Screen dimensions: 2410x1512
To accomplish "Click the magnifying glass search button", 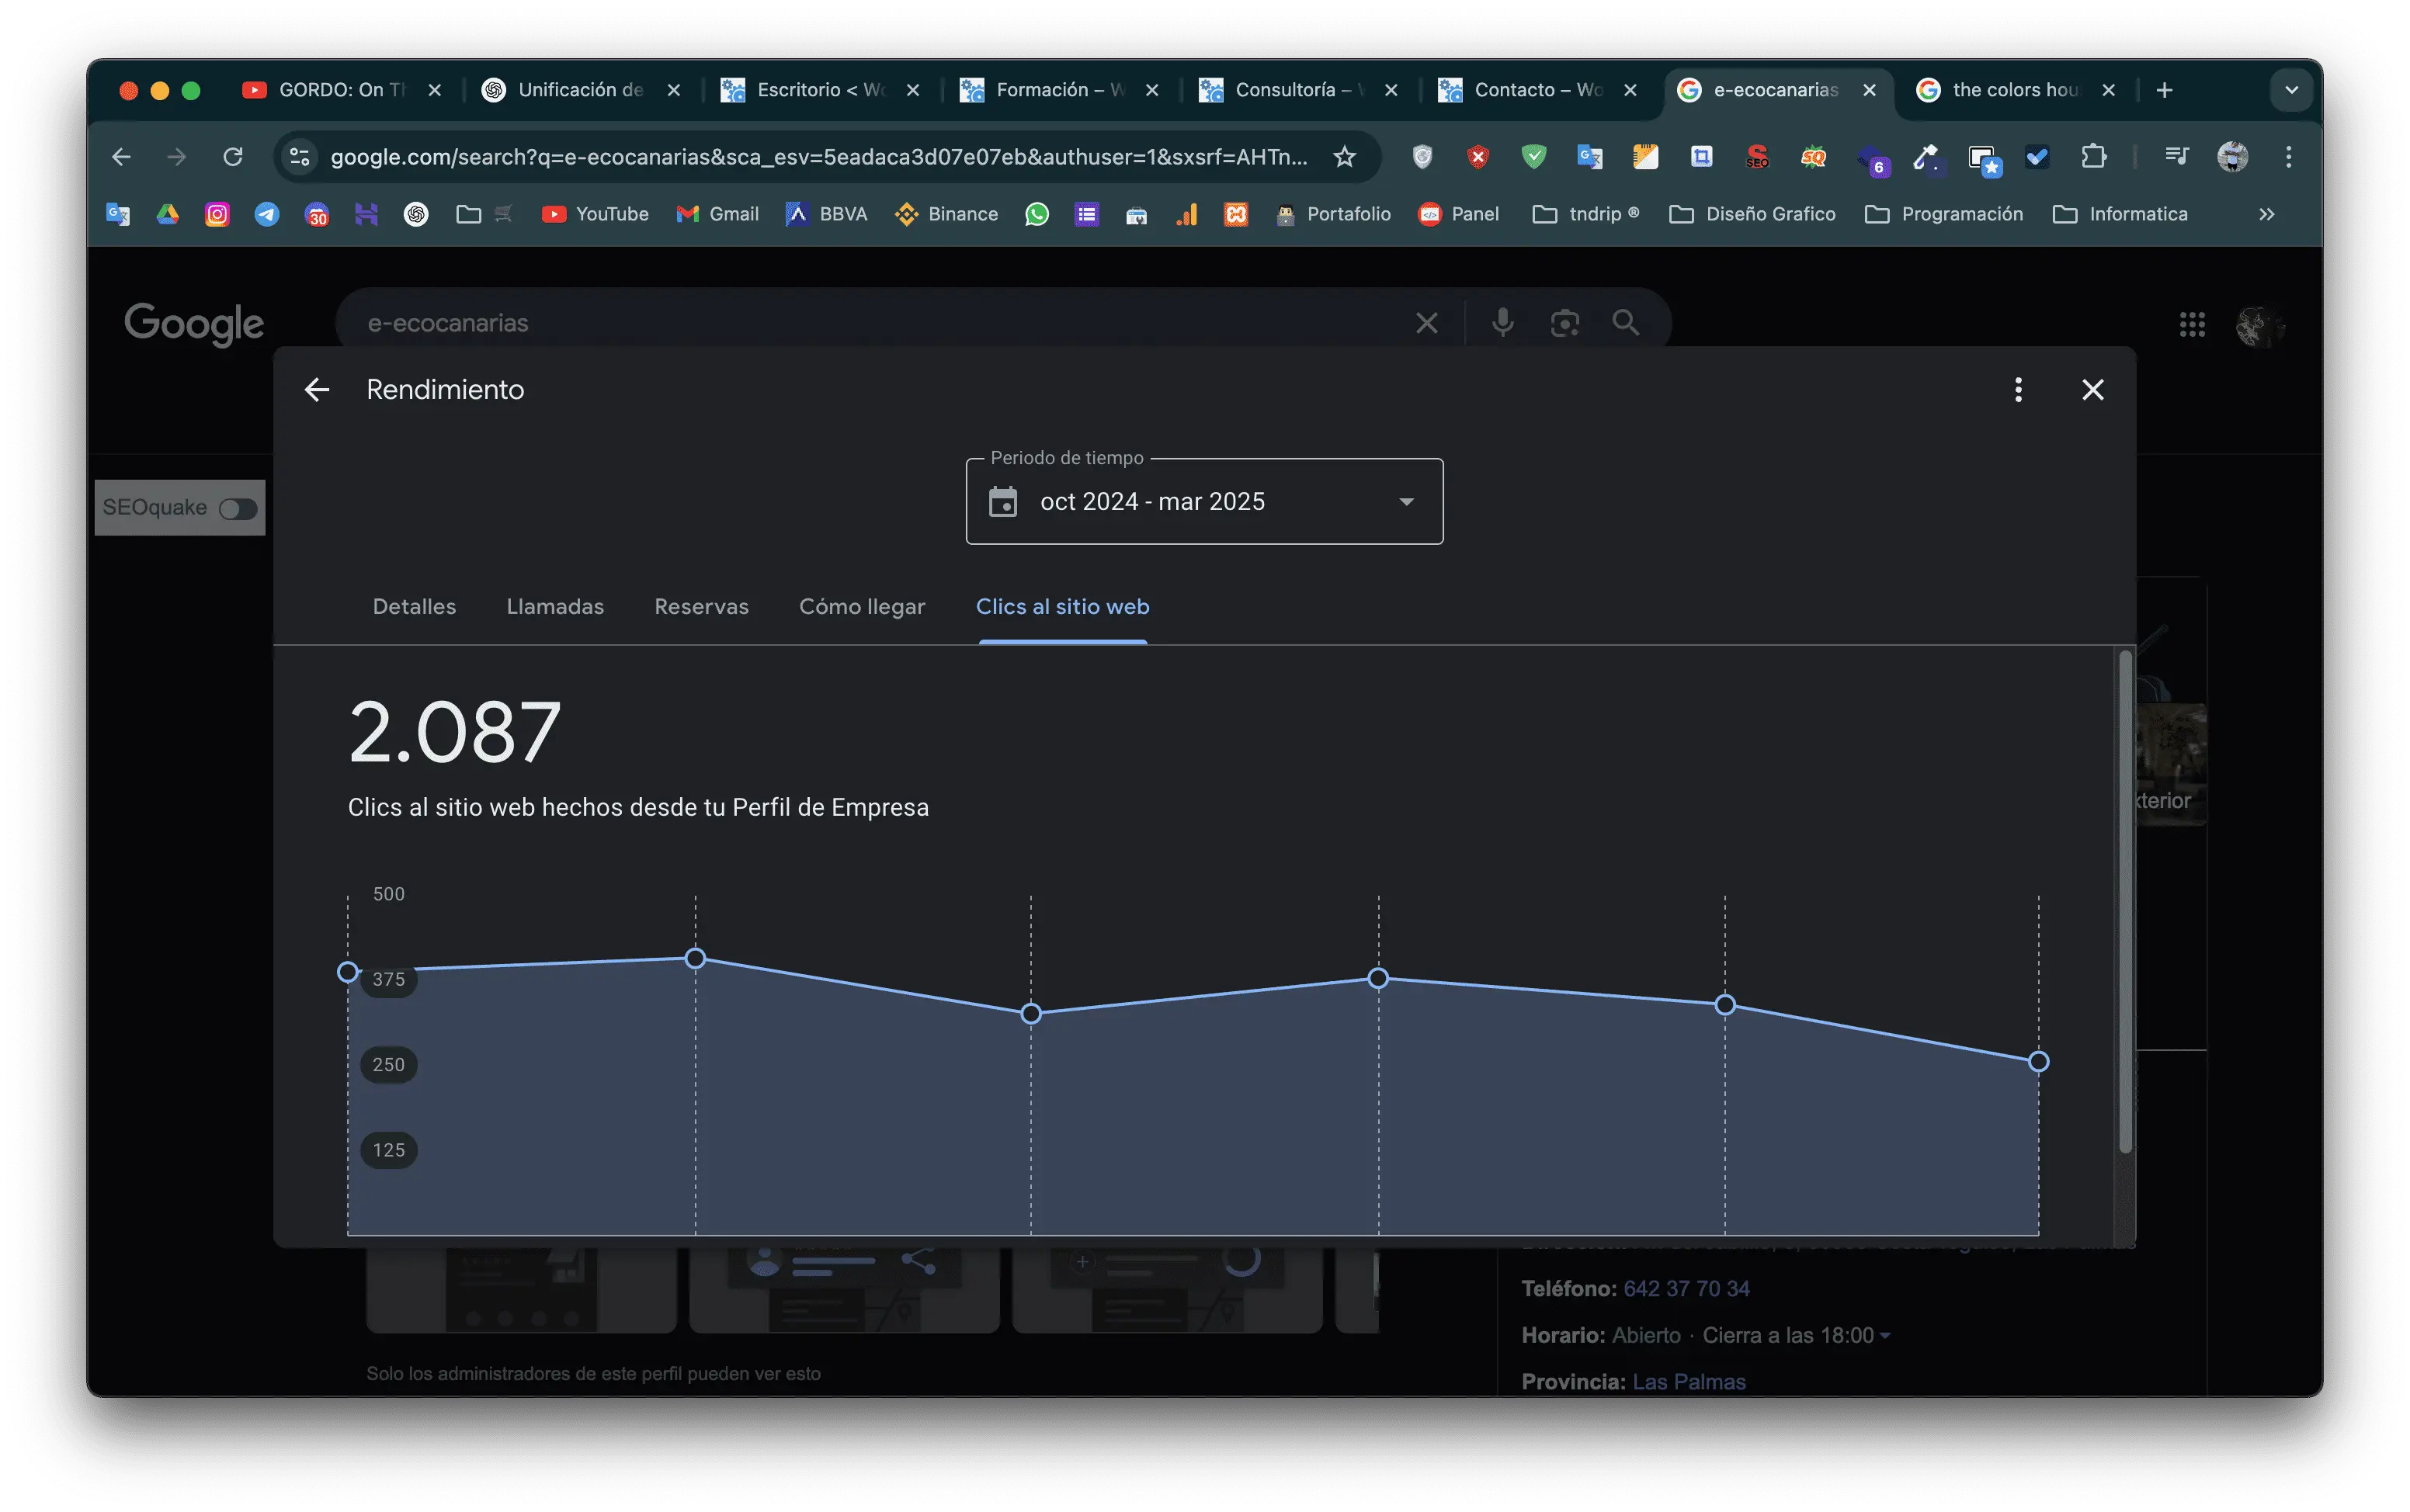I will 1626,323.
